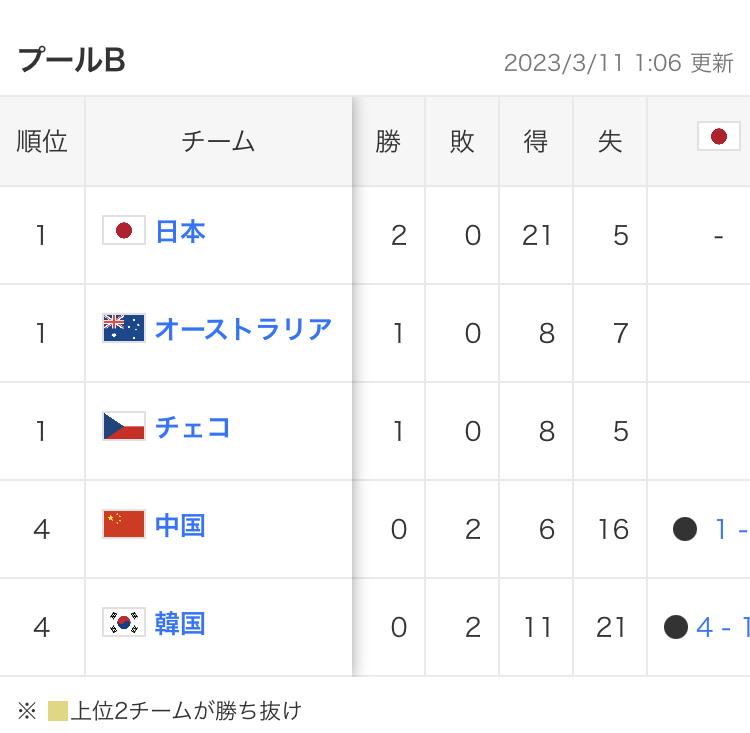Click the プールB heading
This screenshot has height=733, width=750.
pos(72,60)
